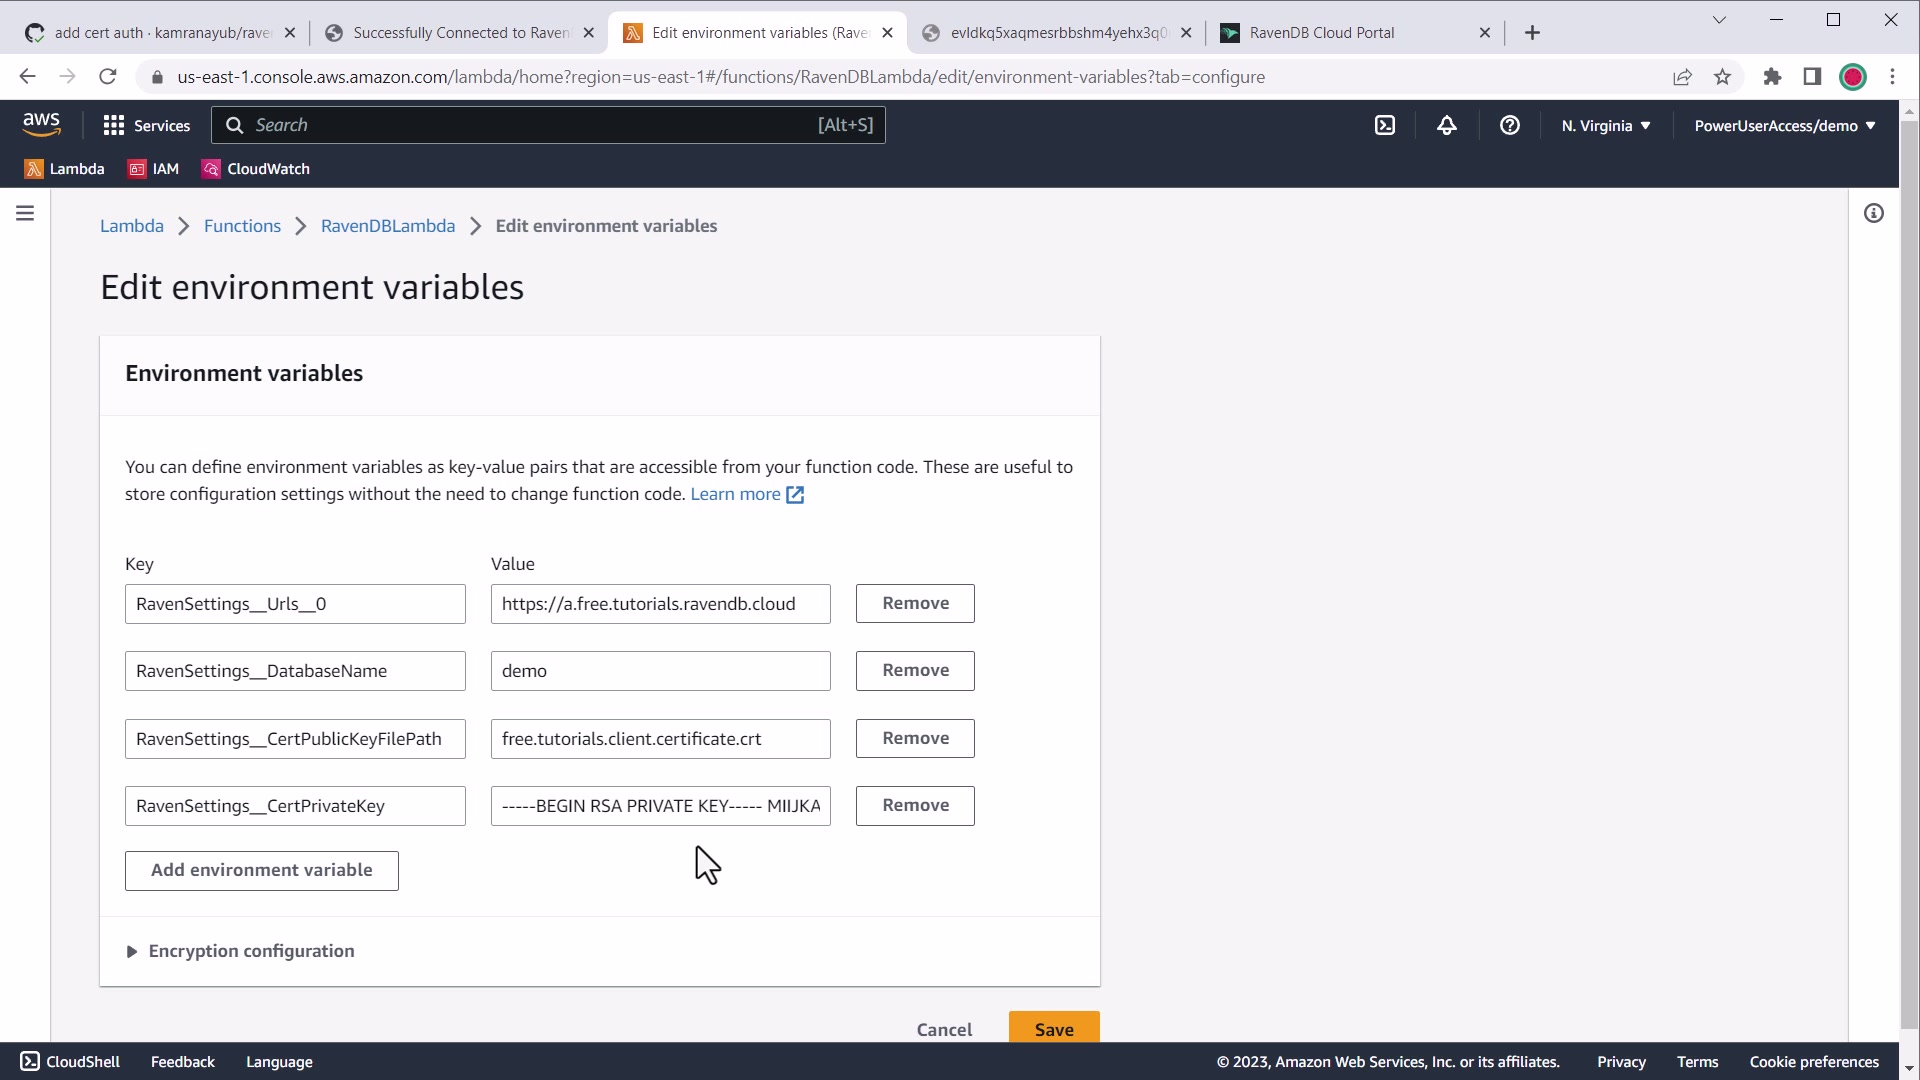
Task: Go to RavenDBLambda breadcrumb link
Action: click(x=388, y=226)
